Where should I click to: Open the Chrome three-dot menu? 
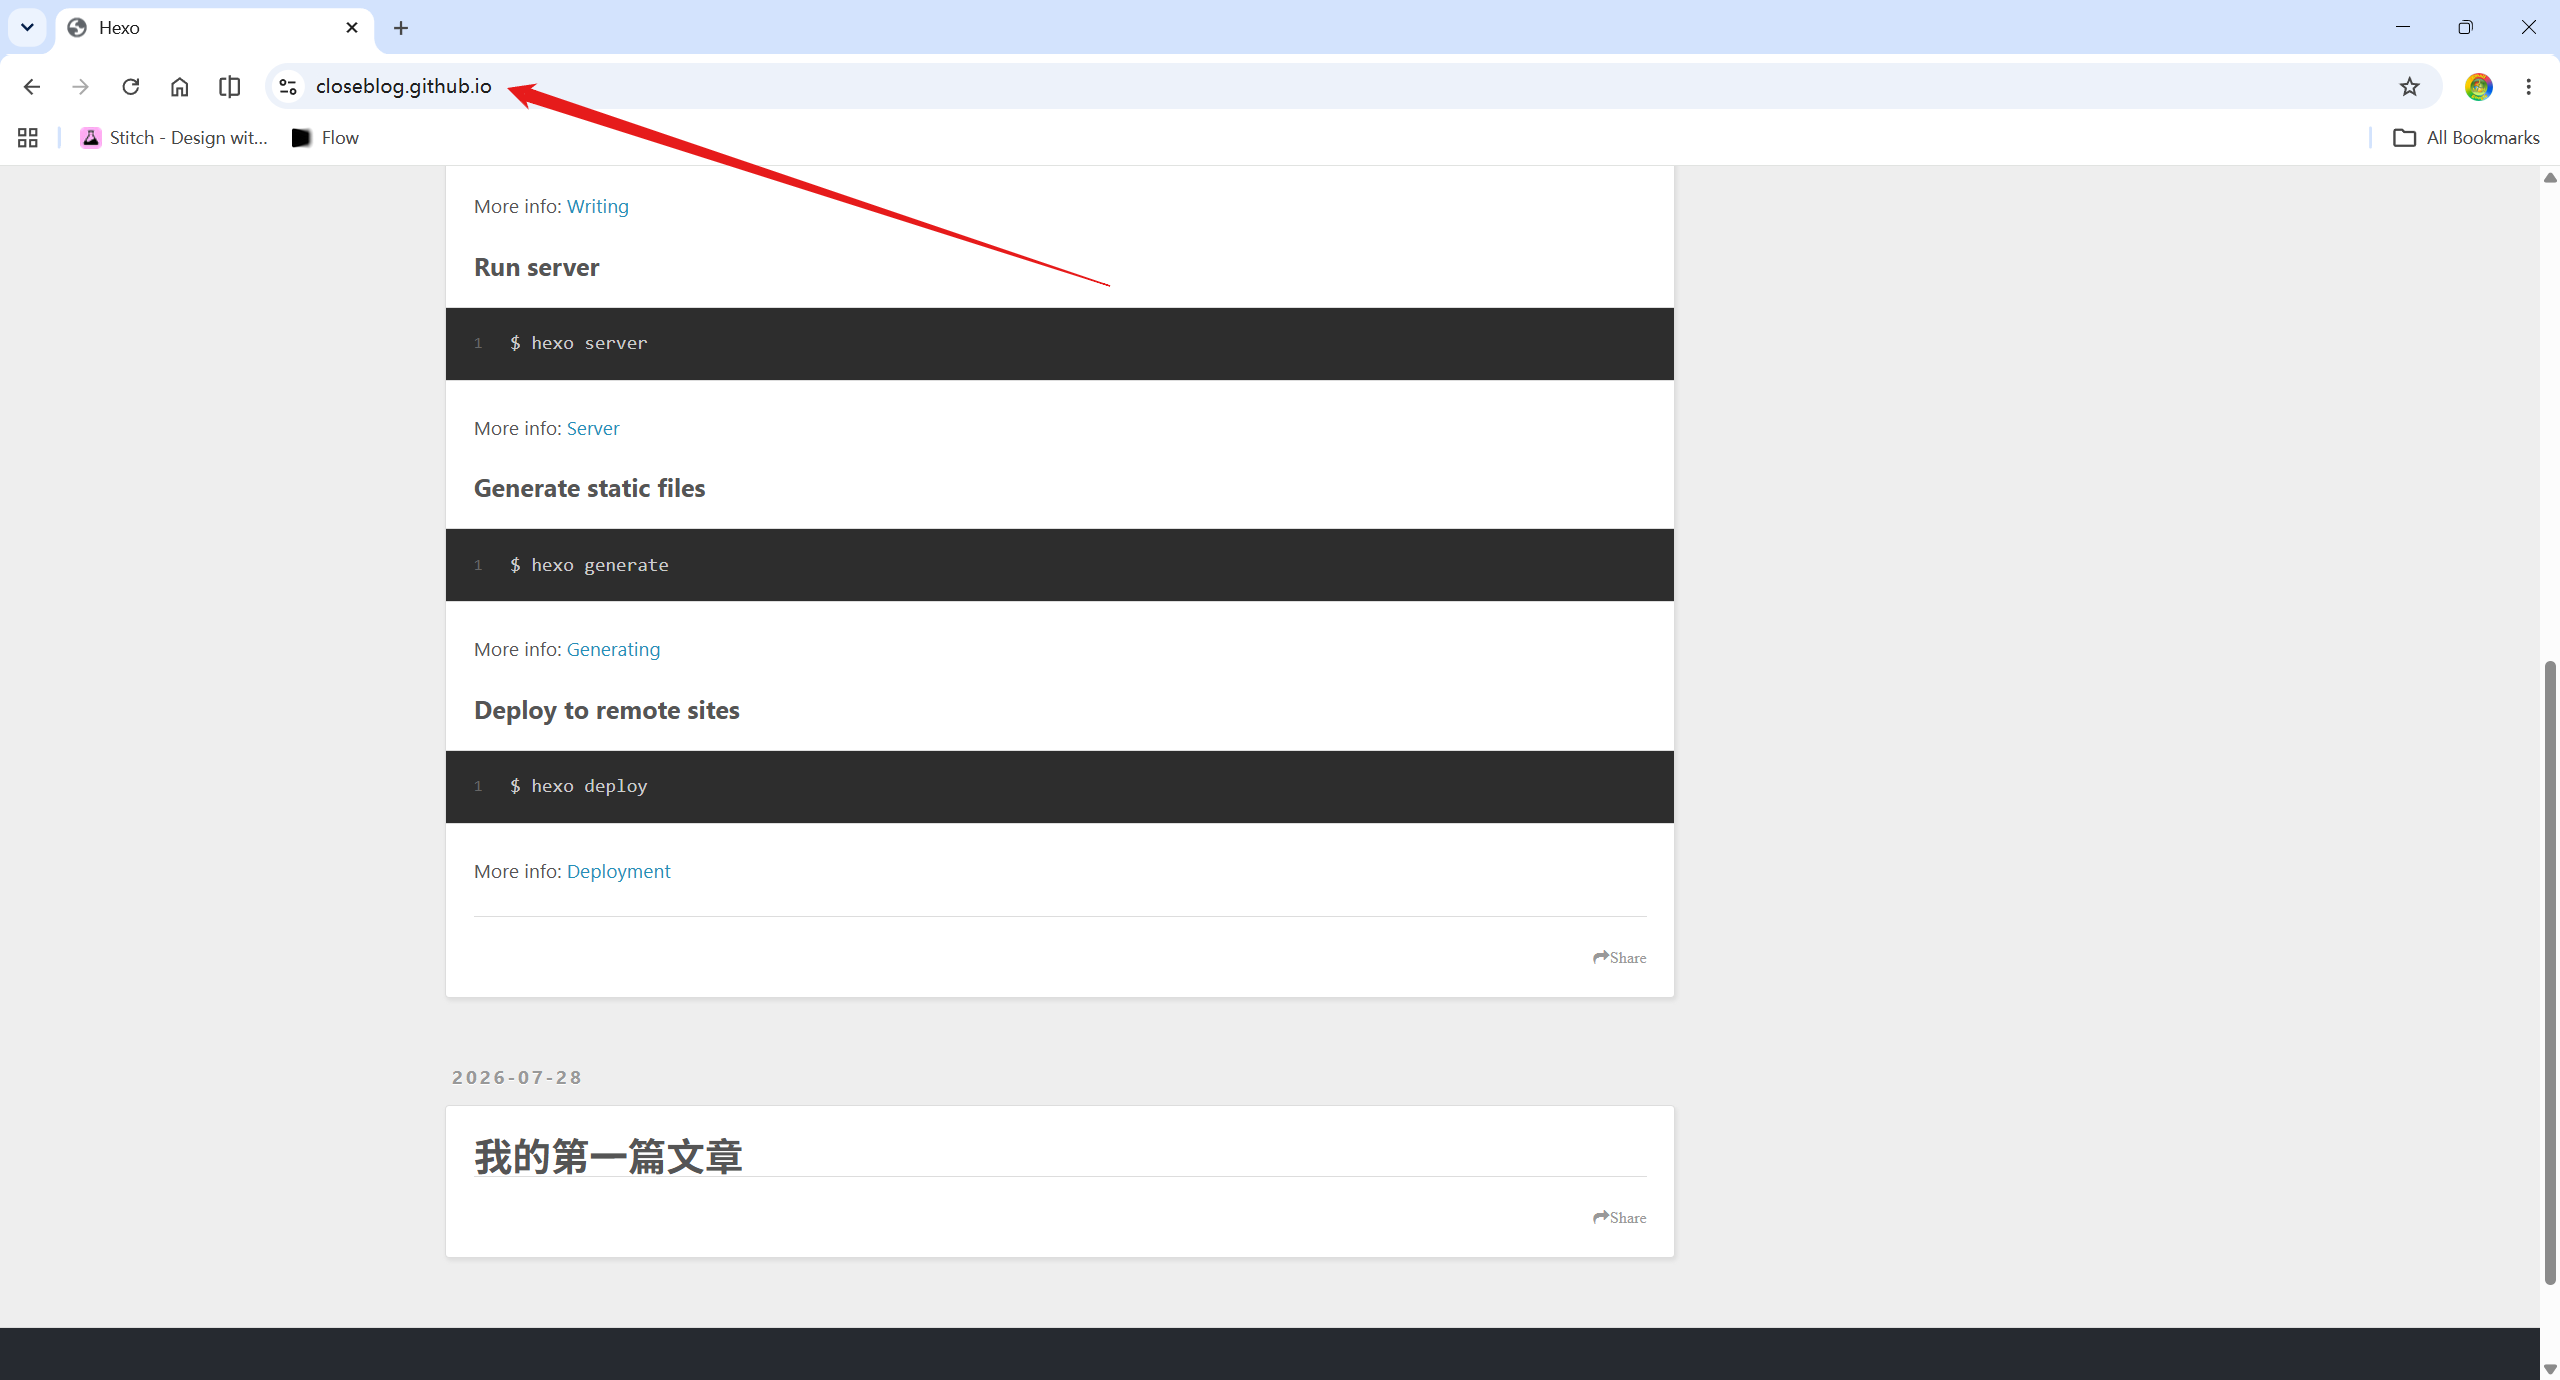coord(2528,87)
